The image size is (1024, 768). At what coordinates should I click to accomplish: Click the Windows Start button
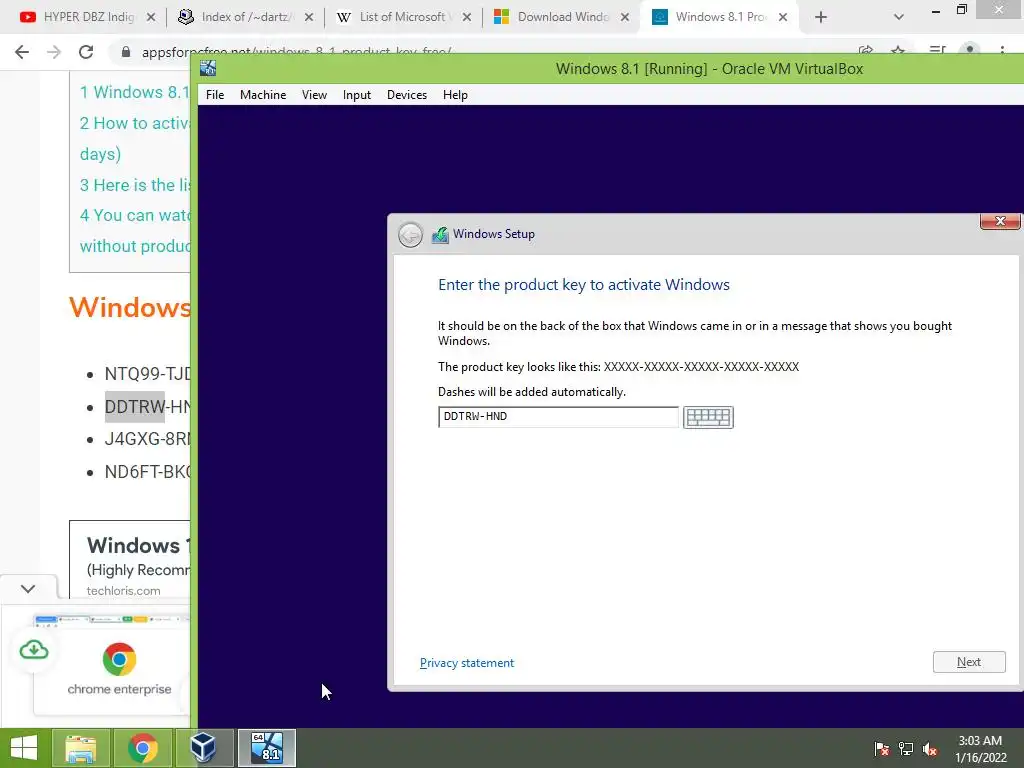[x=24, y=747]
